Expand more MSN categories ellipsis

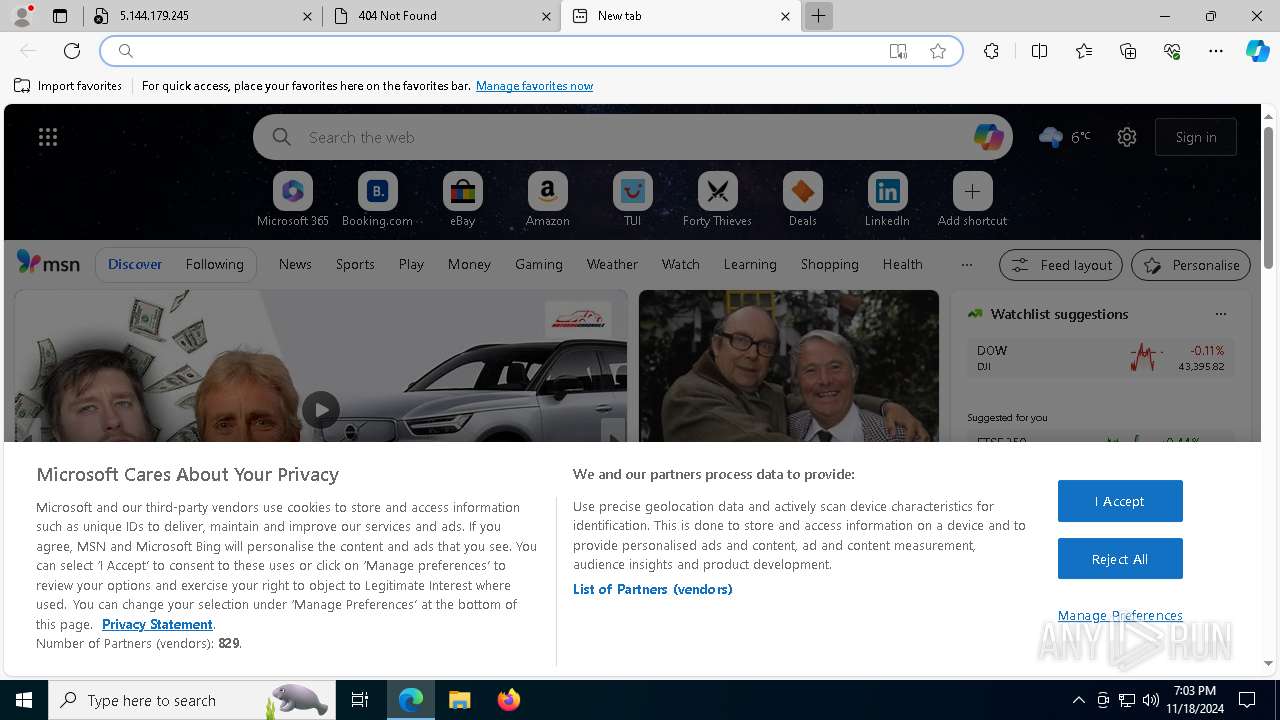[x=966, y=264]
